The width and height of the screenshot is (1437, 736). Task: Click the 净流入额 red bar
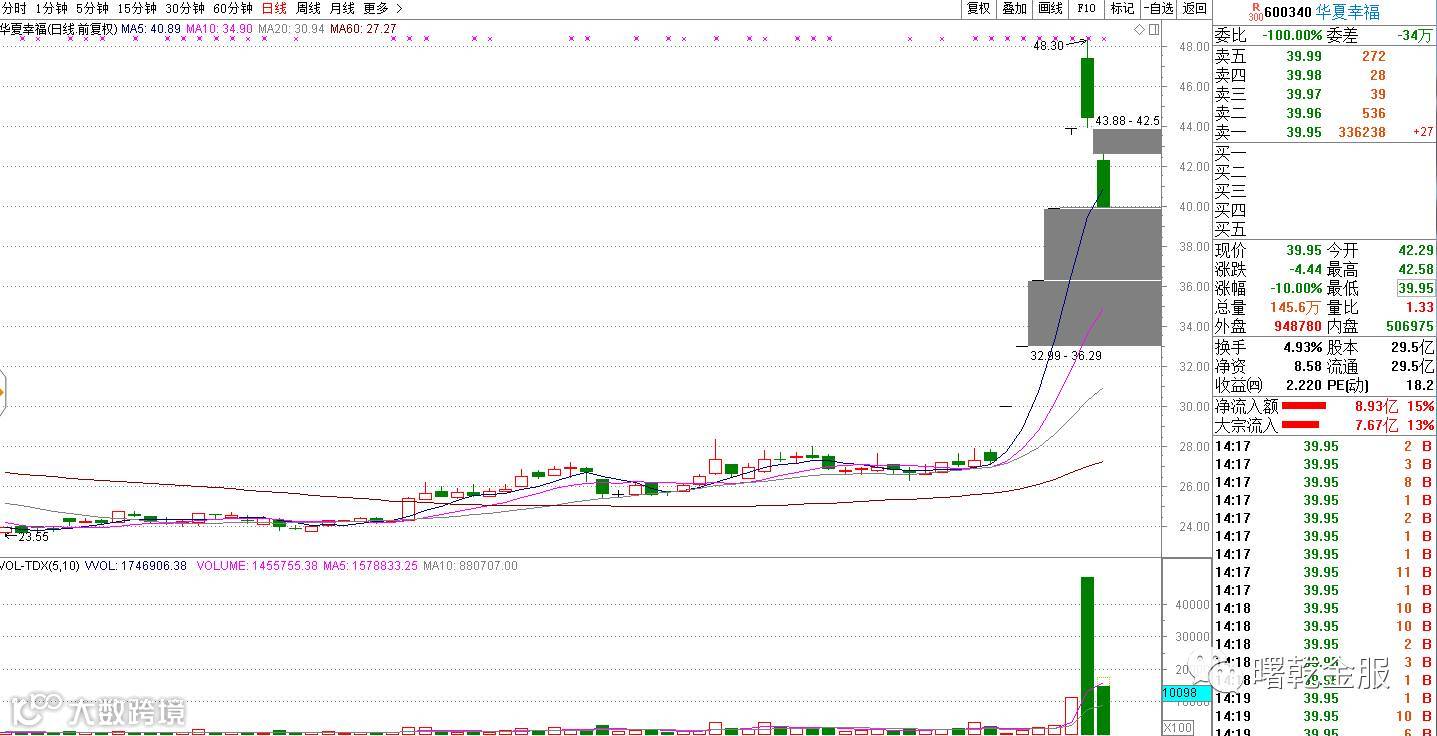click(1304, 406)
